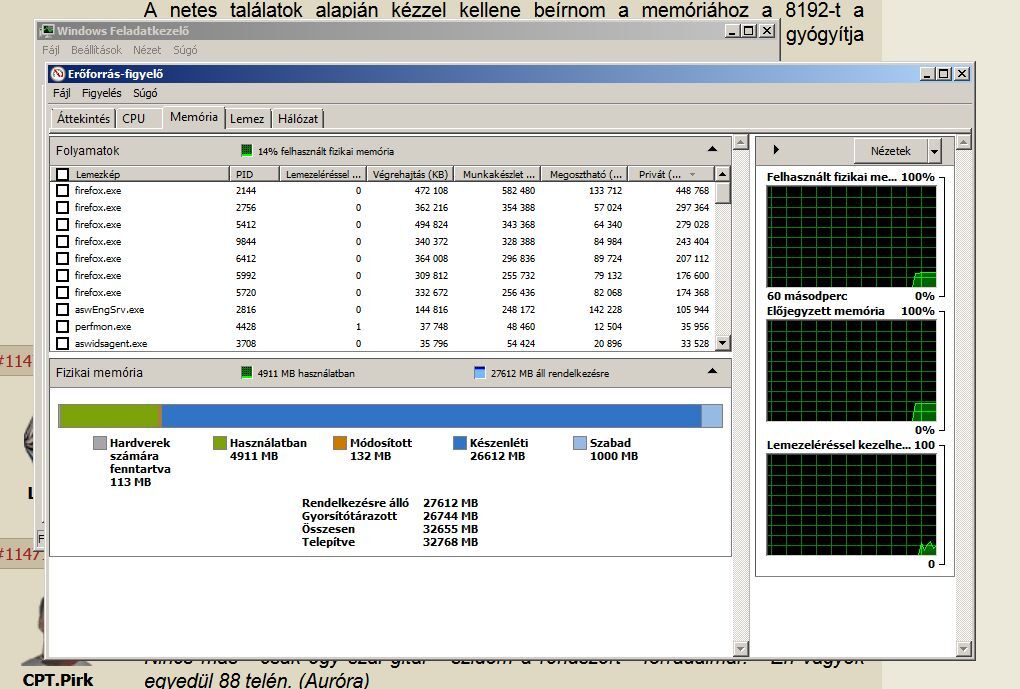This screenshot has width=1020, height=689.
Task: Open Nézet menu in Windows Feladatkezelő
Action: click(x=147, y=50)
